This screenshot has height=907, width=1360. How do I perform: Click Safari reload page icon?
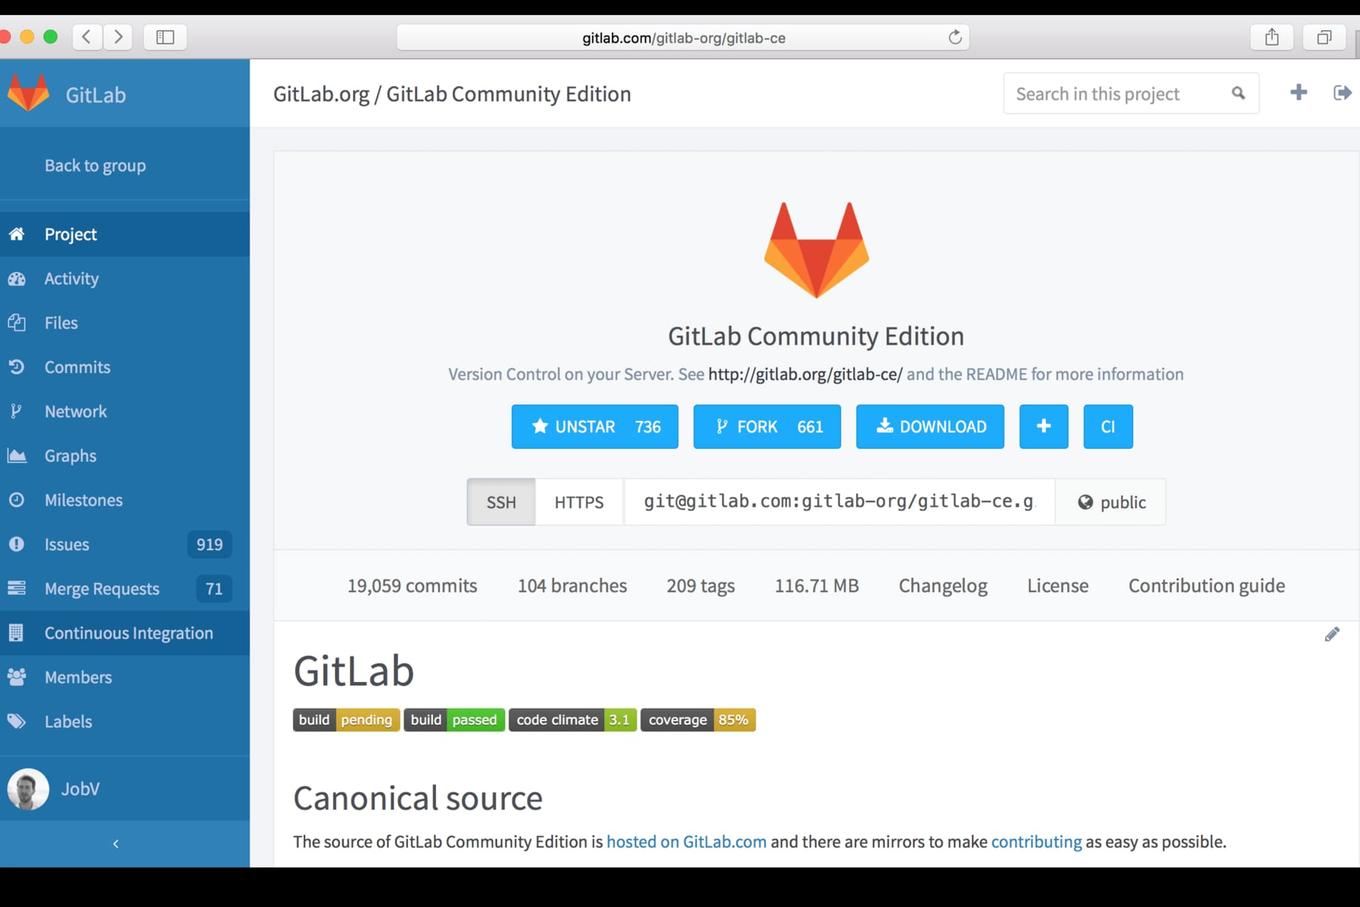tap(955, 37)
